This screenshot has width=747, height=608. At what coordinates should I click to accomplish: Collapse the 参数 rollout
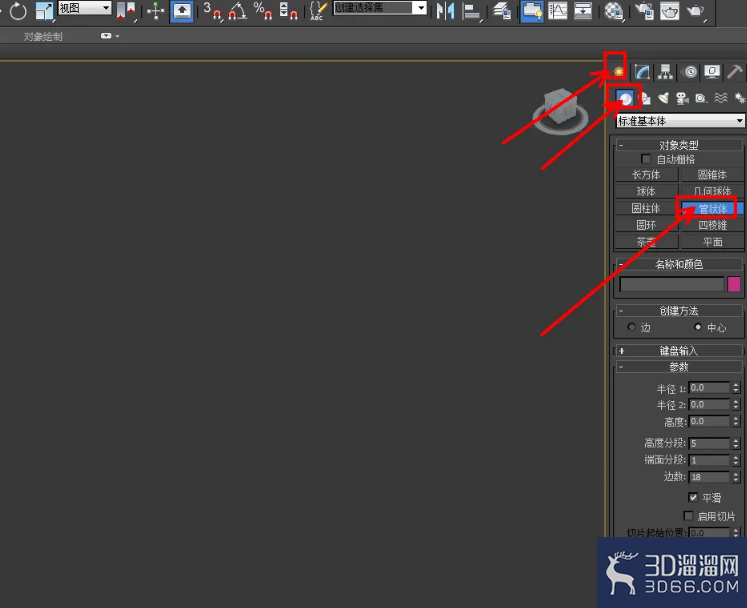(679, 367)
